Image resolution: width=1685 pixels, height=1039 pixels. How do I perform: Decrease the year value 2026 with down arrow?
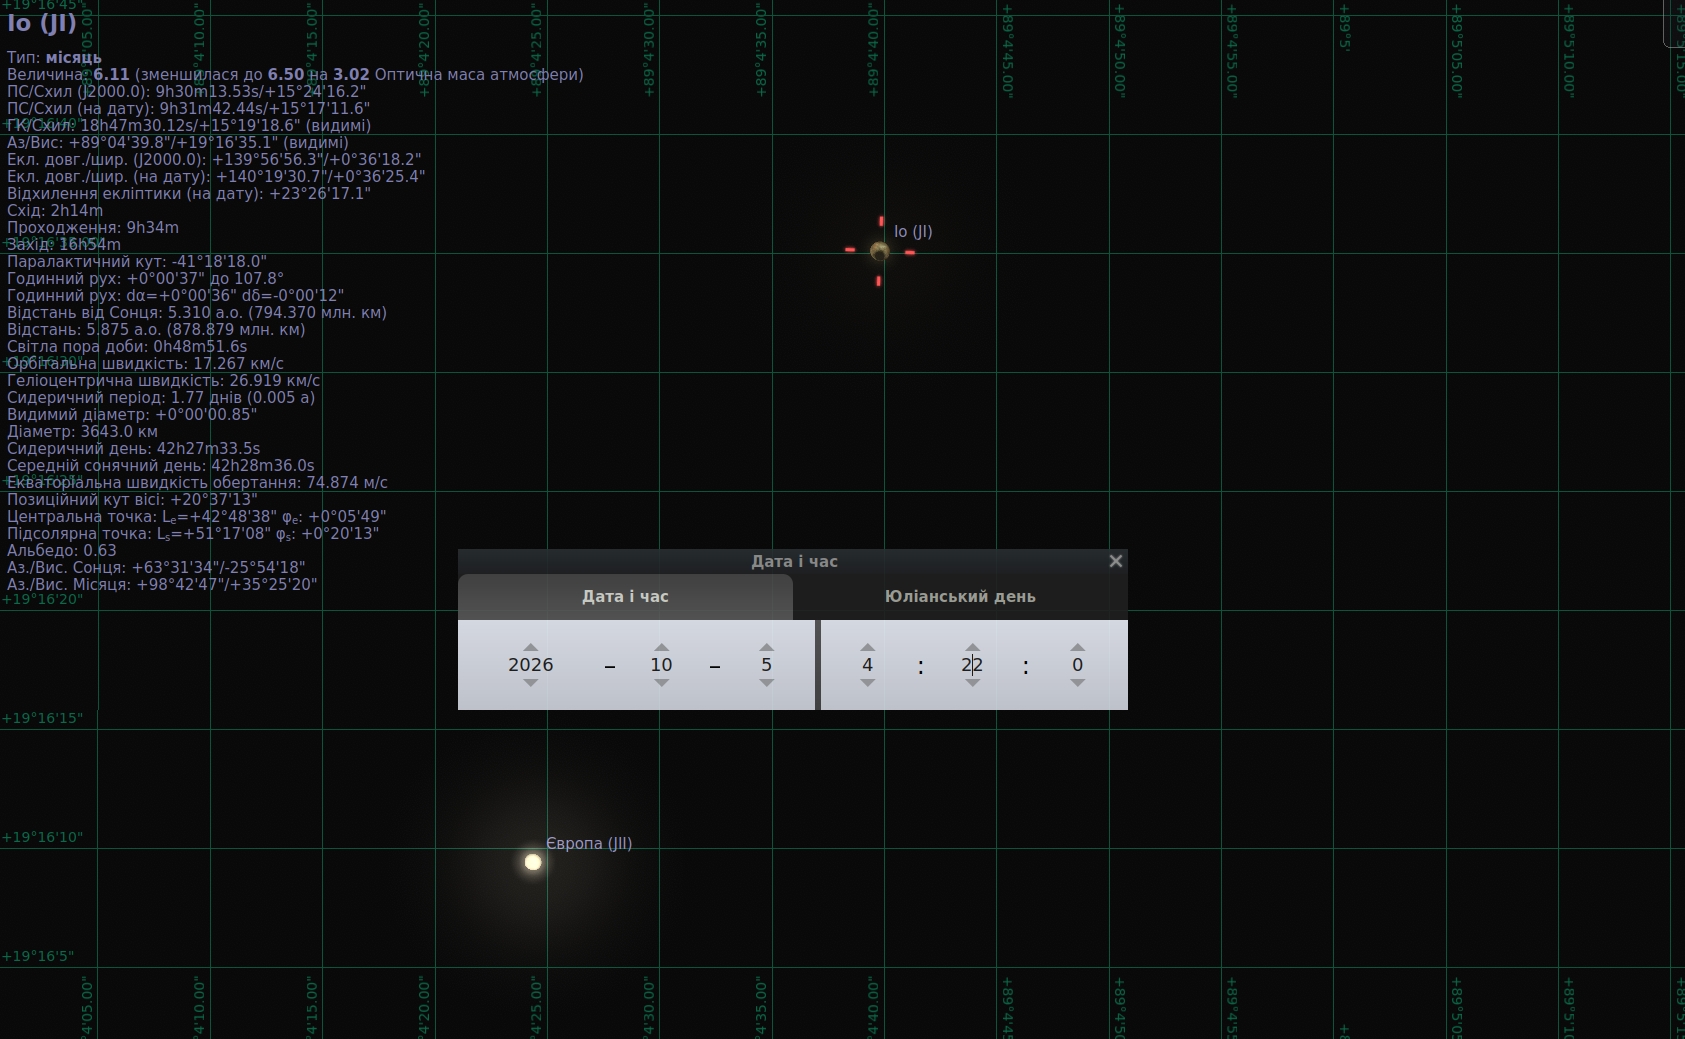(x=531, y=683)
